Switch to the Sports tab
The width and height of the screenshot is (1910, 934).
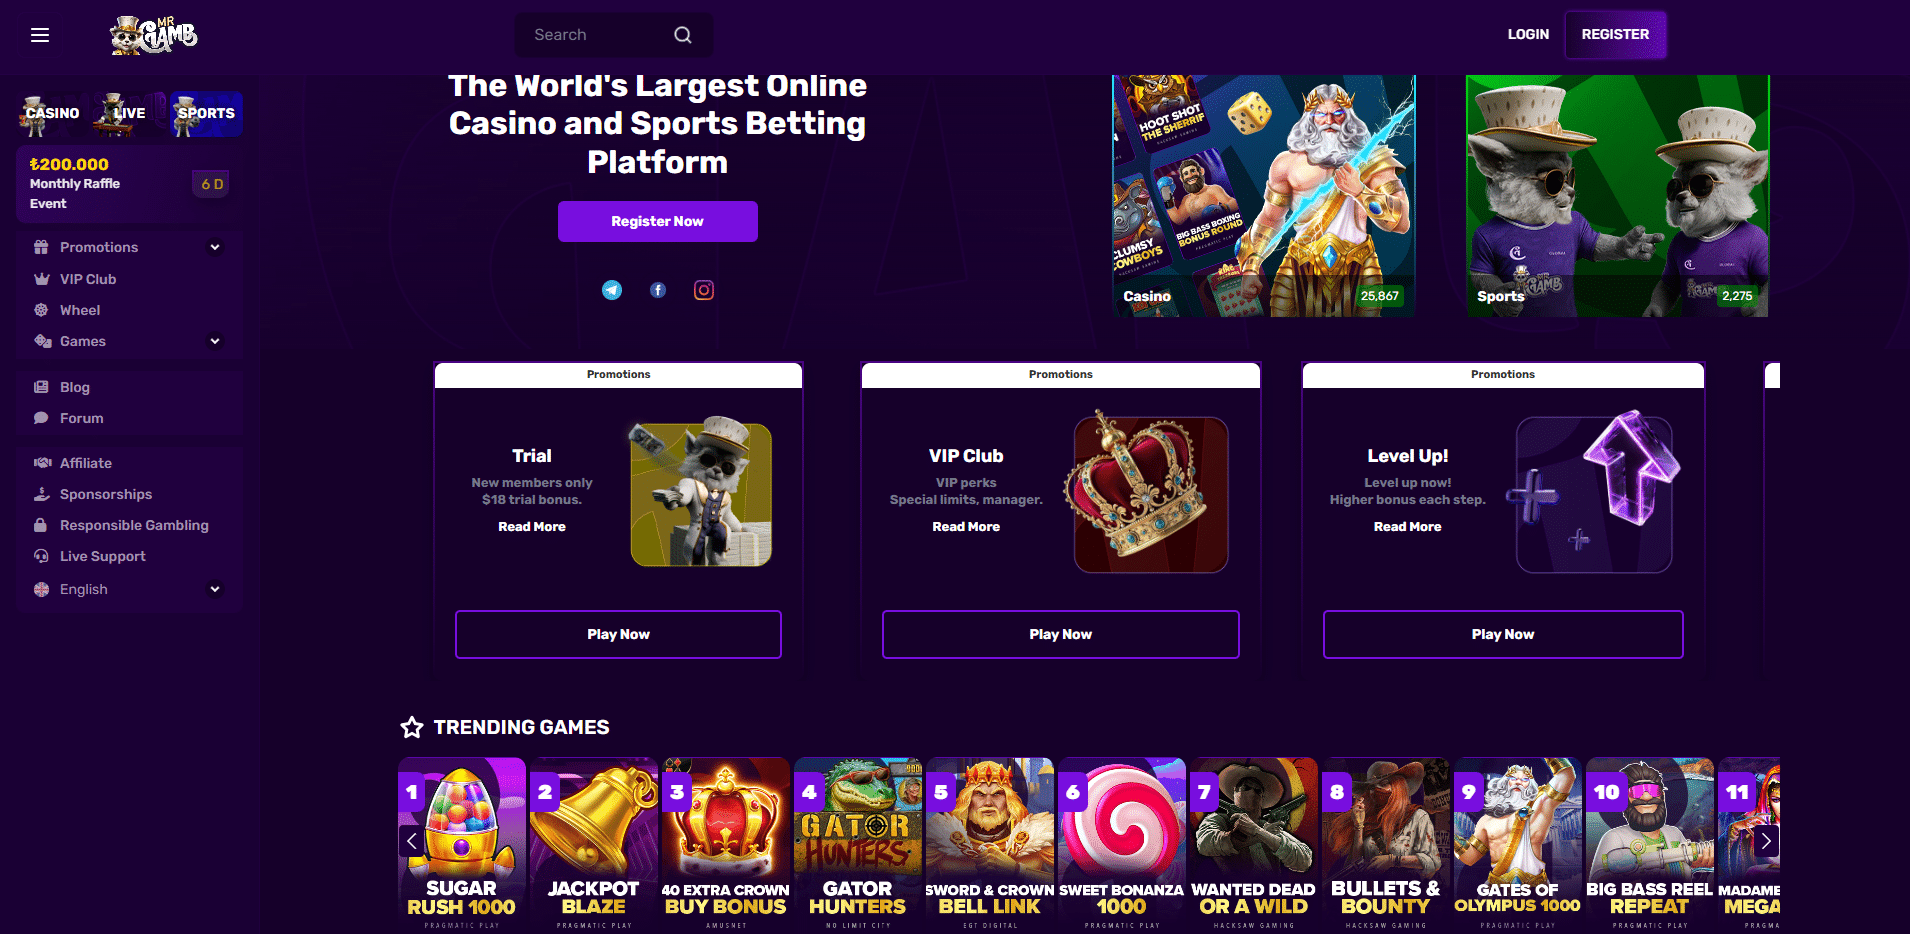tap(206, 113)
